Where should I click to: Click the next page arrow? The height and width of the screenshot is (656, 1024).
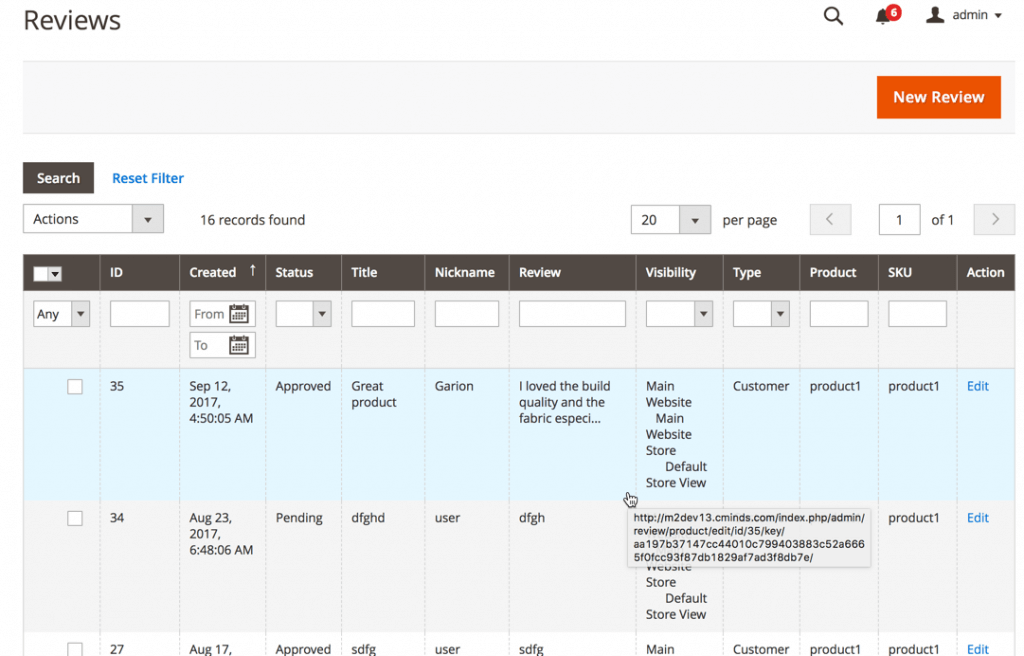993,219
